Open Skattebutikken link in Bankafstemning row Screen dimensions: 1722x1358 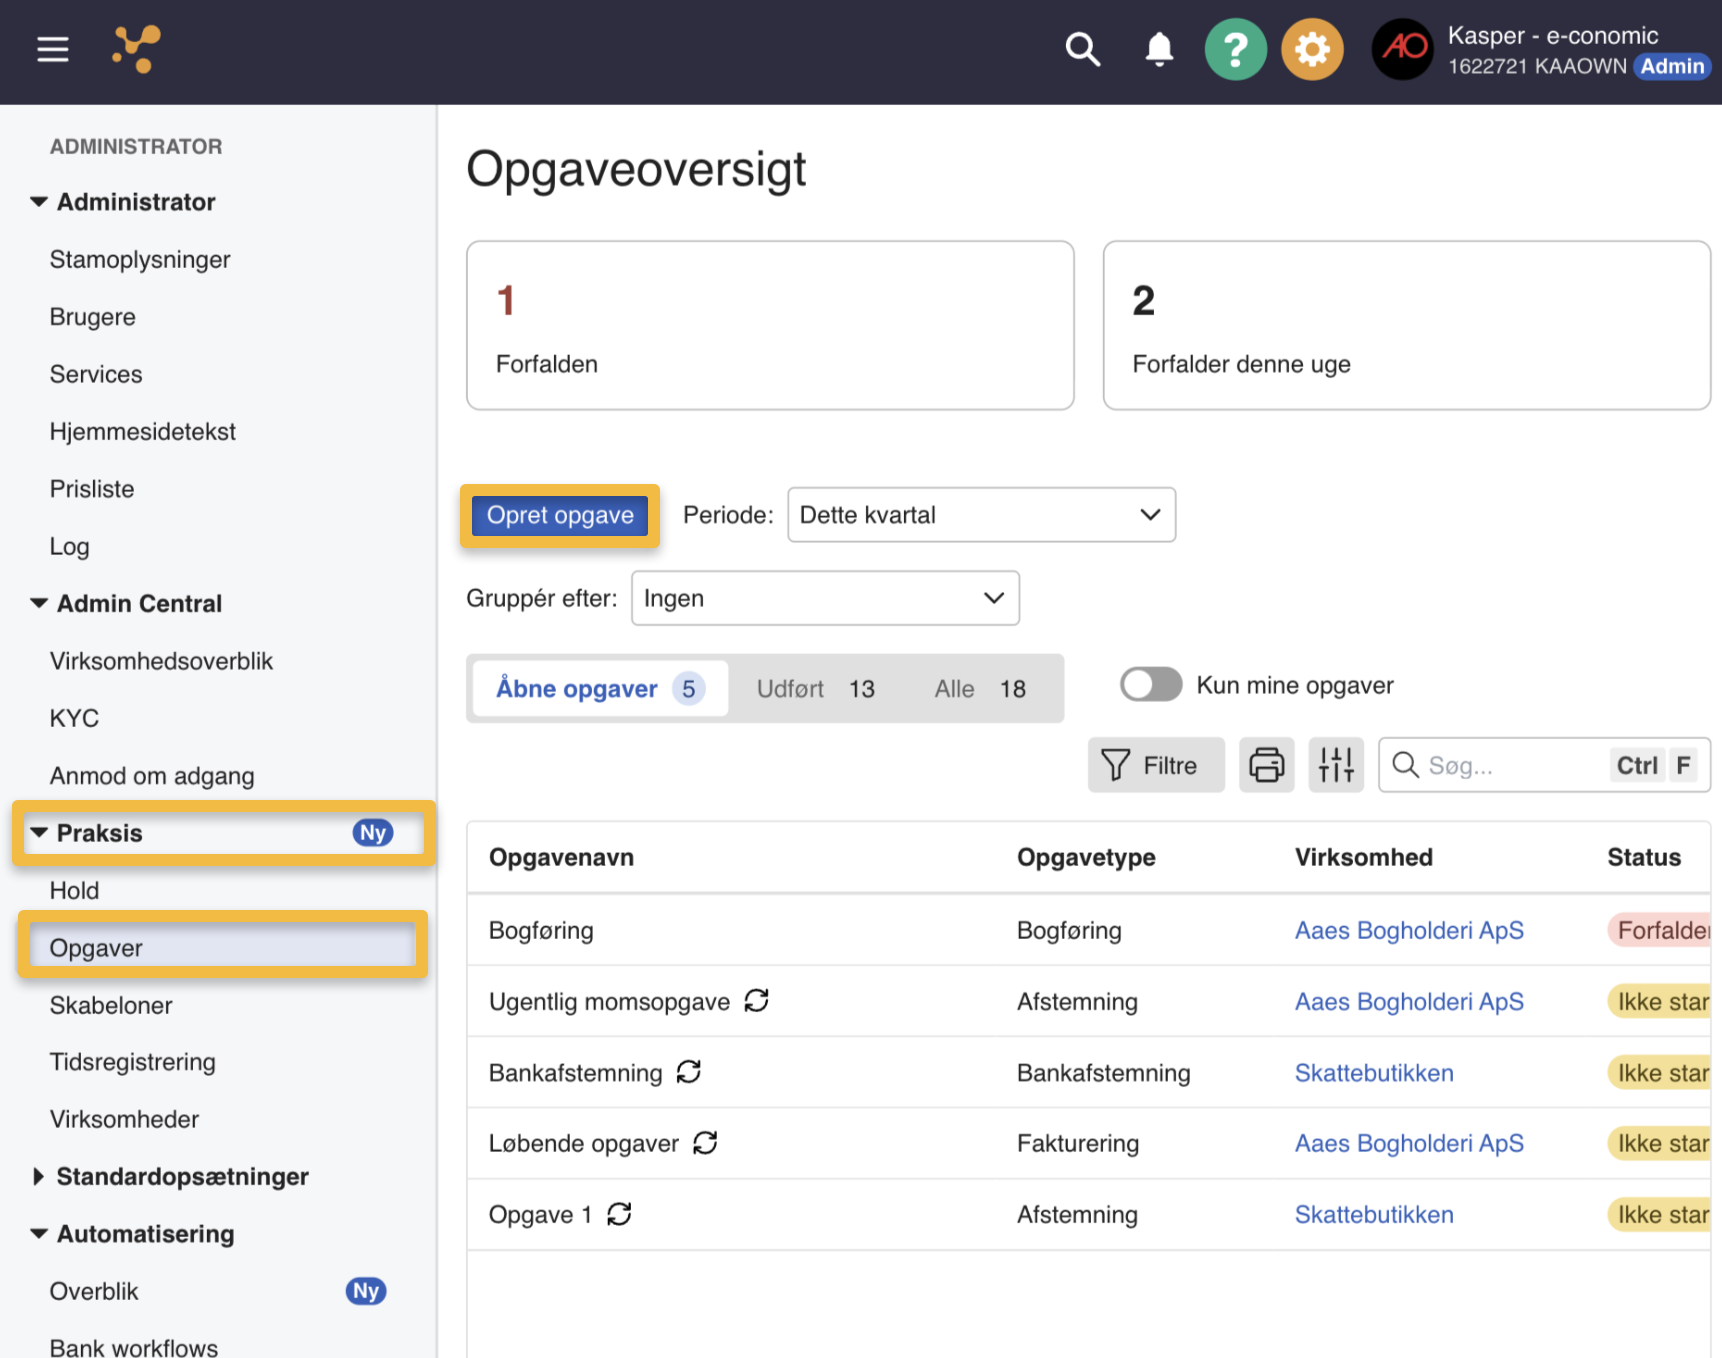1374,1073
